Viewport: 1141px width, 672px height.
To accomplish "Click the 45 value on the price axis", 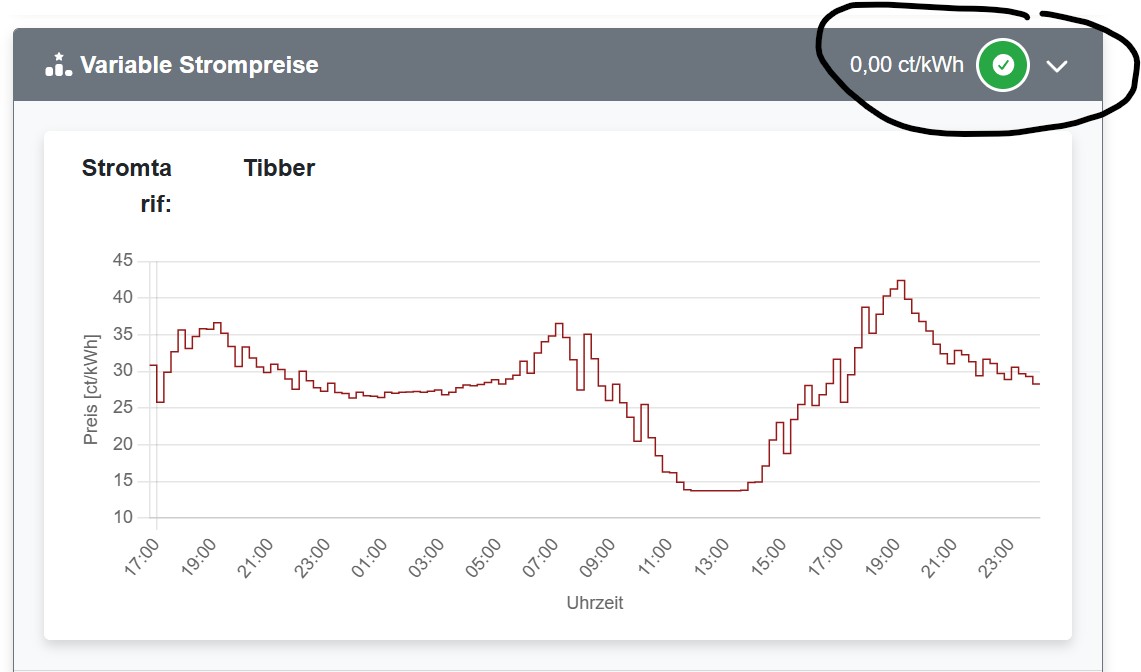I will pyautogui.click(x=122, y=261).
